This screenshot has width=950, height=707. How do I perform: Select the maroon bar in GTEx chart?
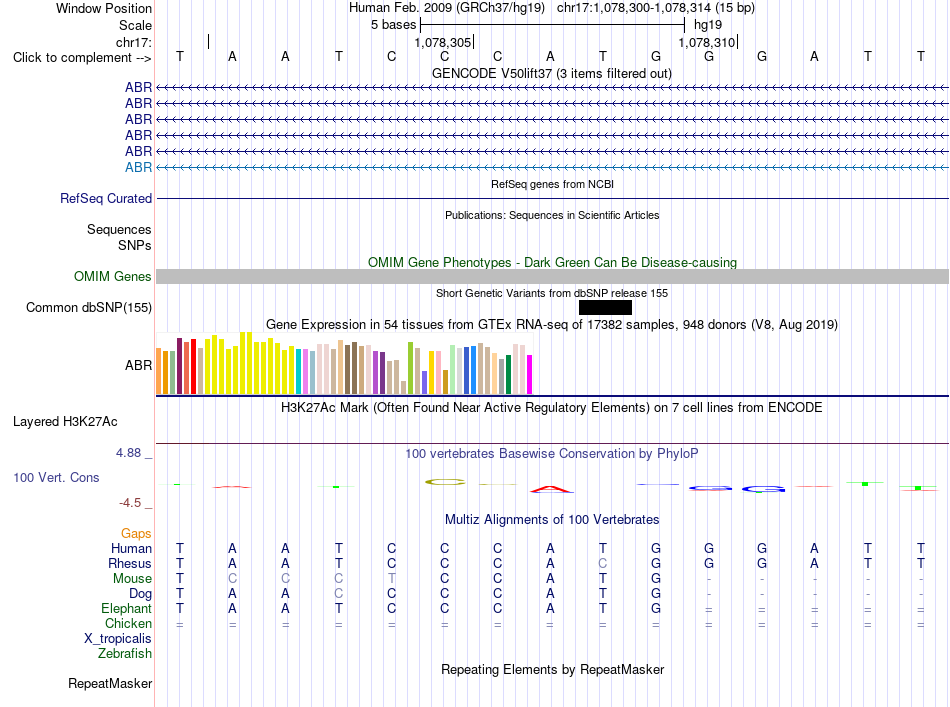179,366
